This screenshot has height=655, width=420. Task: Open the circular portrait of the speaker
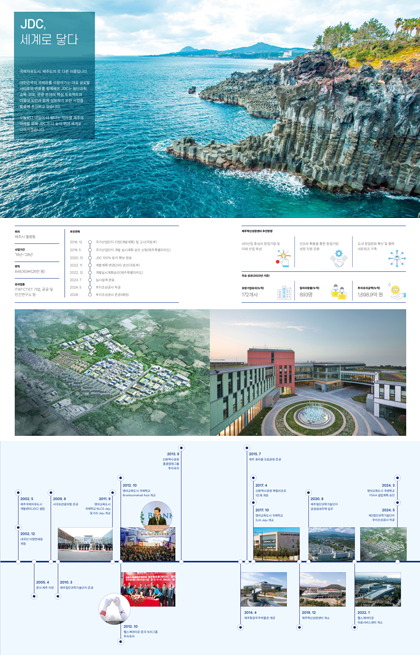[x=157, y=516]
